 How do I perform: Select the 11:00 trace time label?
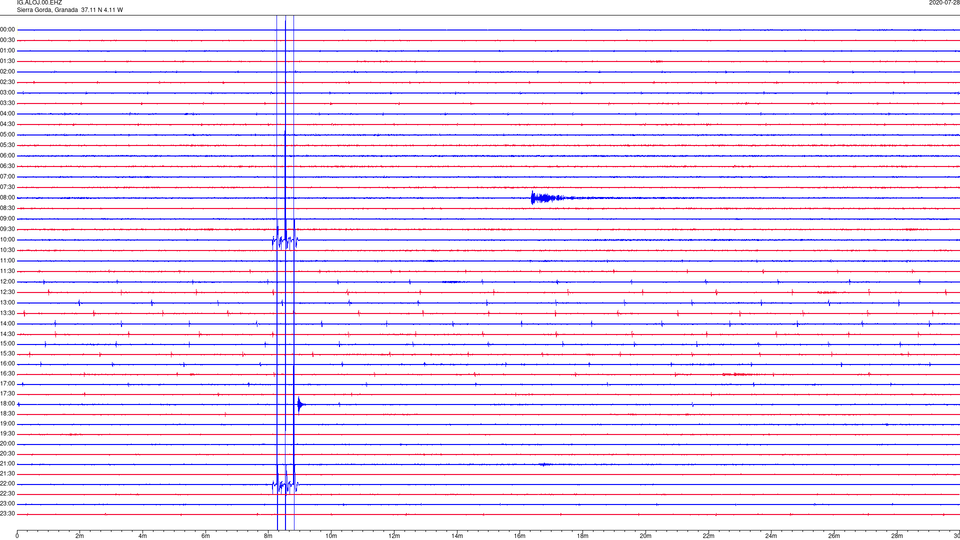pyautogui.click(x=8, y=260)
